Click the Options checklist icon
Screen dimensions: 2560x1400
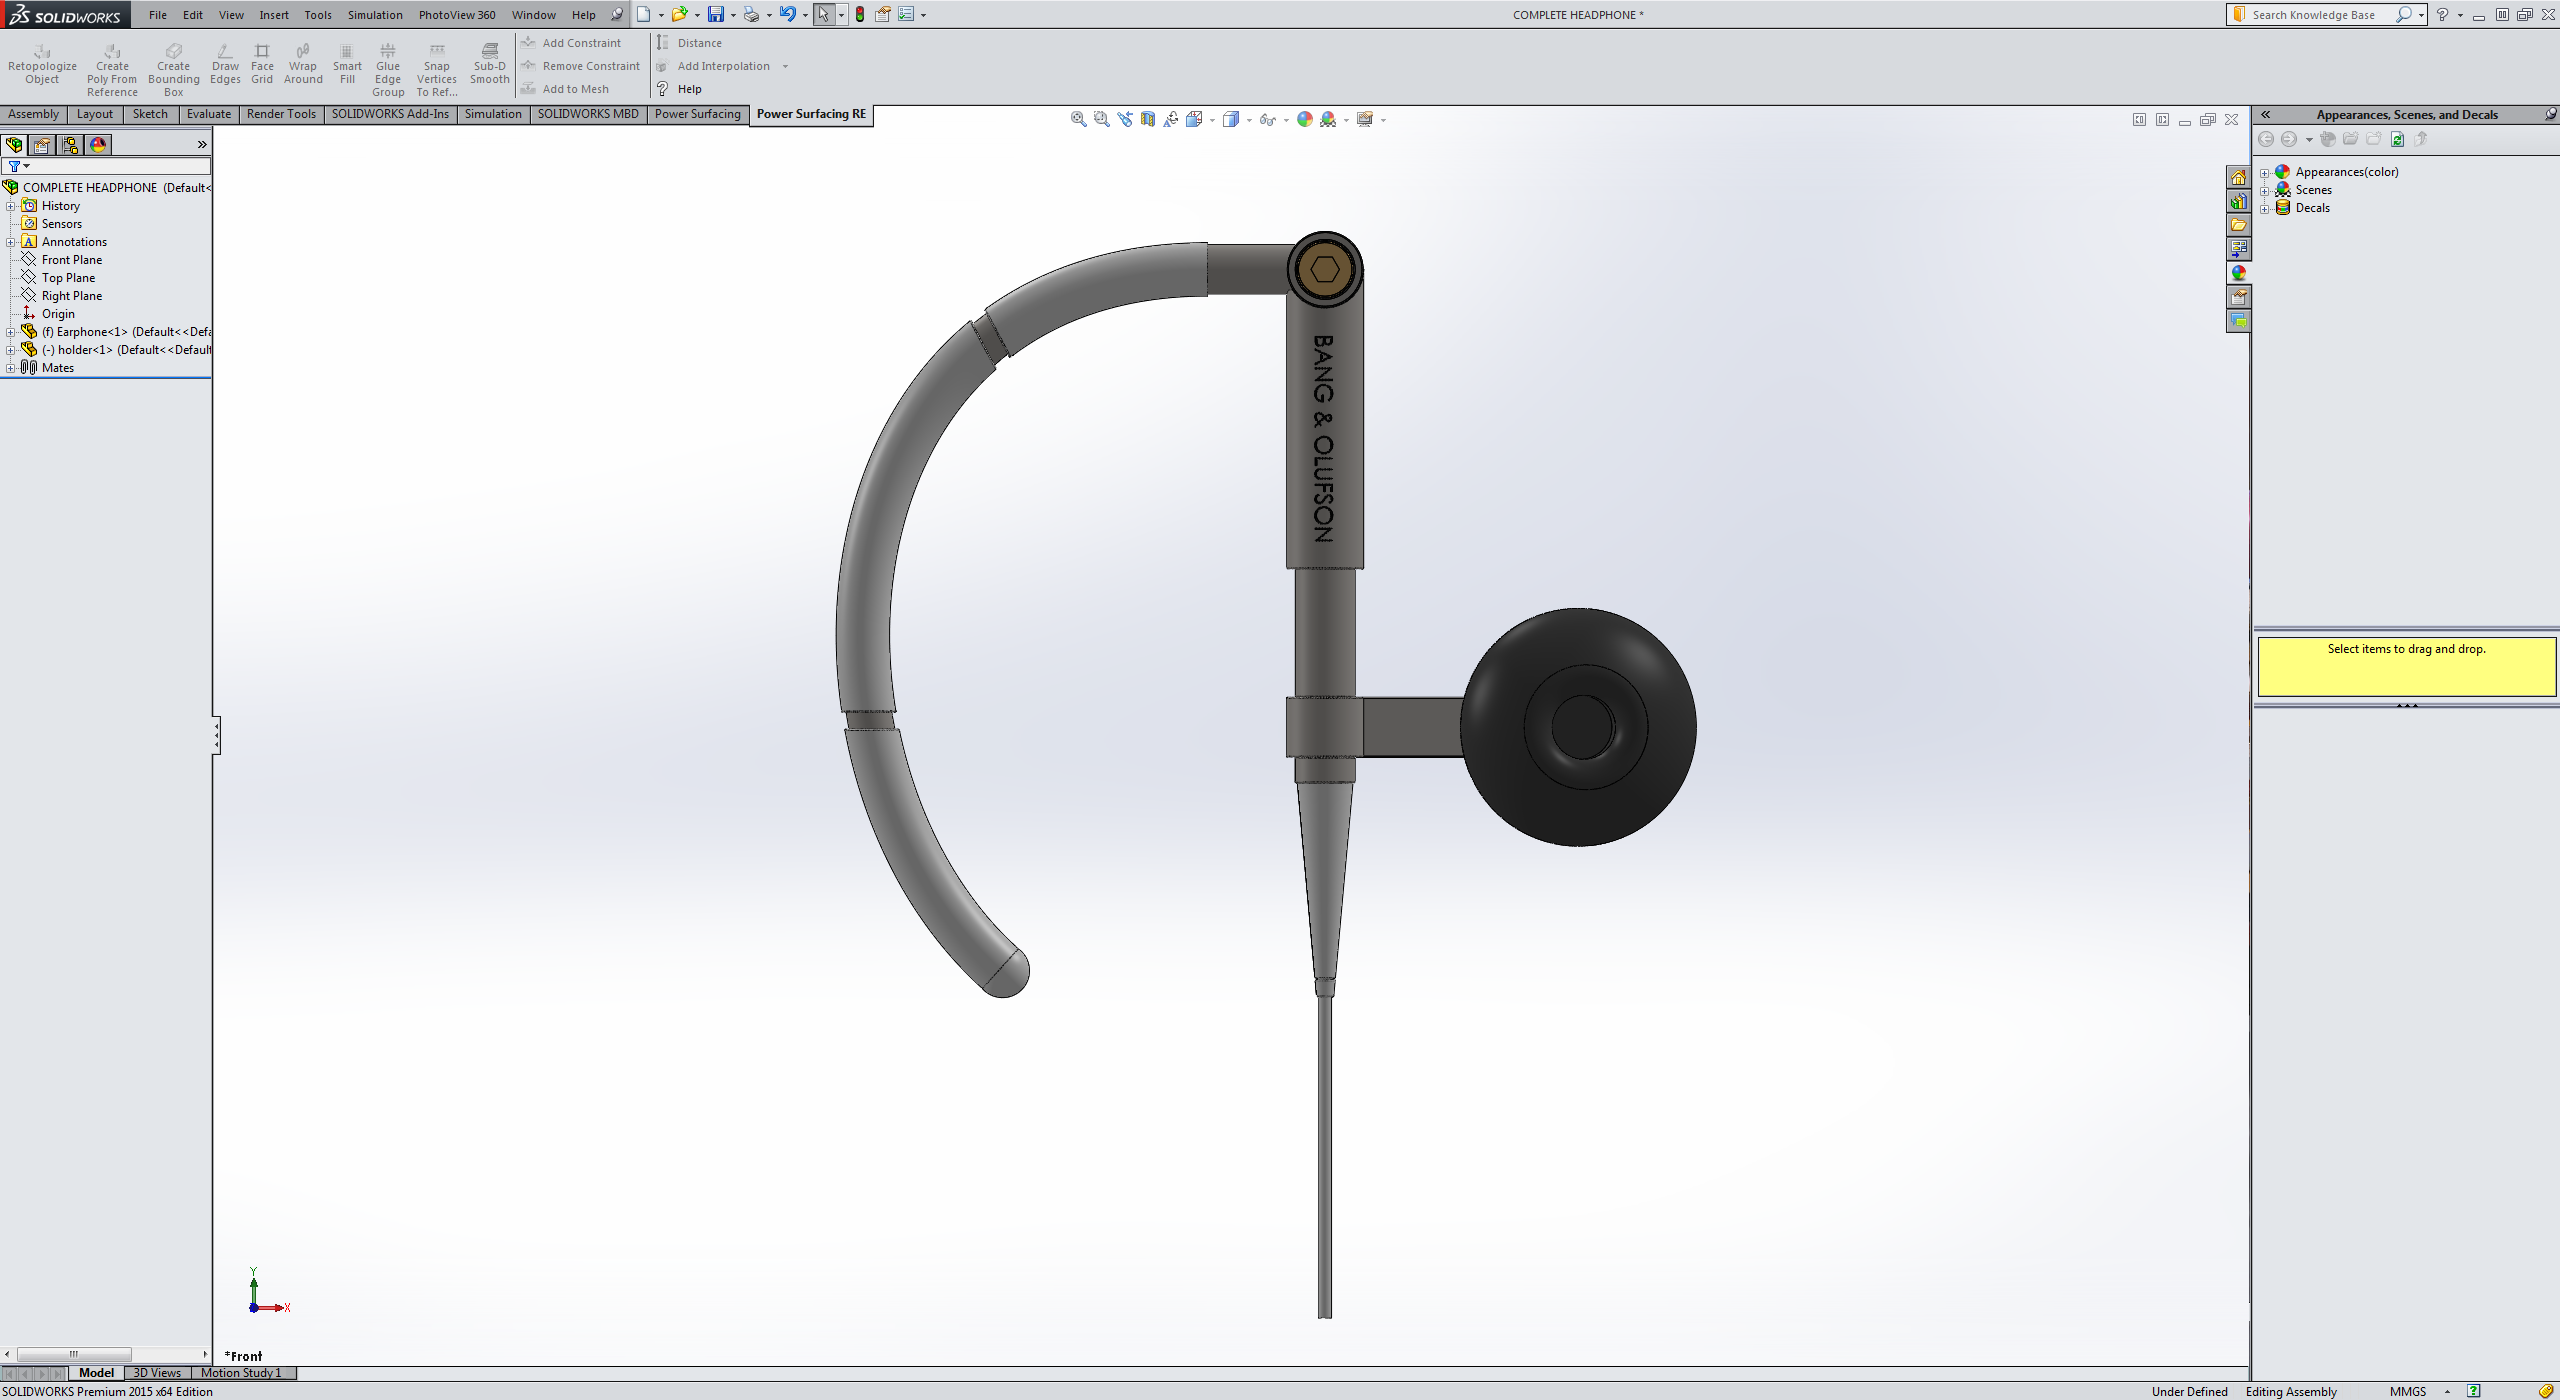tap(905, 14)
